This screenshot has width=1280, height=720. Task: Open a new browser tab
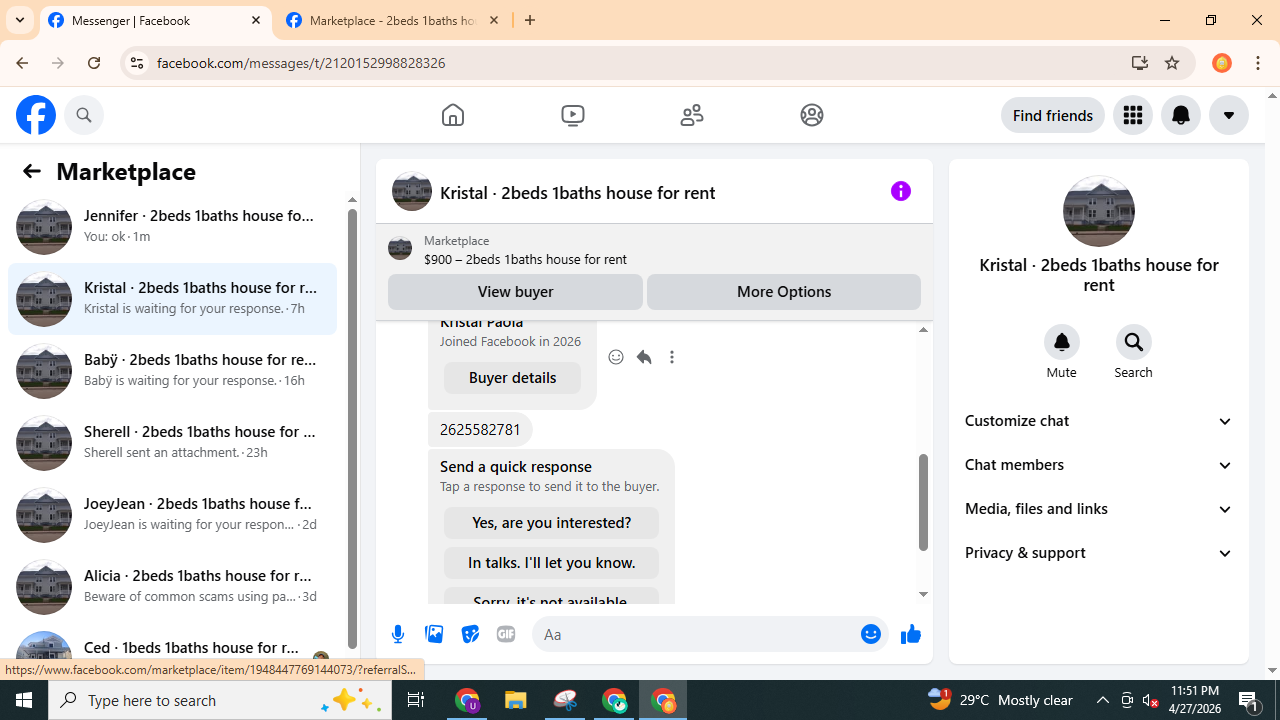[x=530, y=20]
